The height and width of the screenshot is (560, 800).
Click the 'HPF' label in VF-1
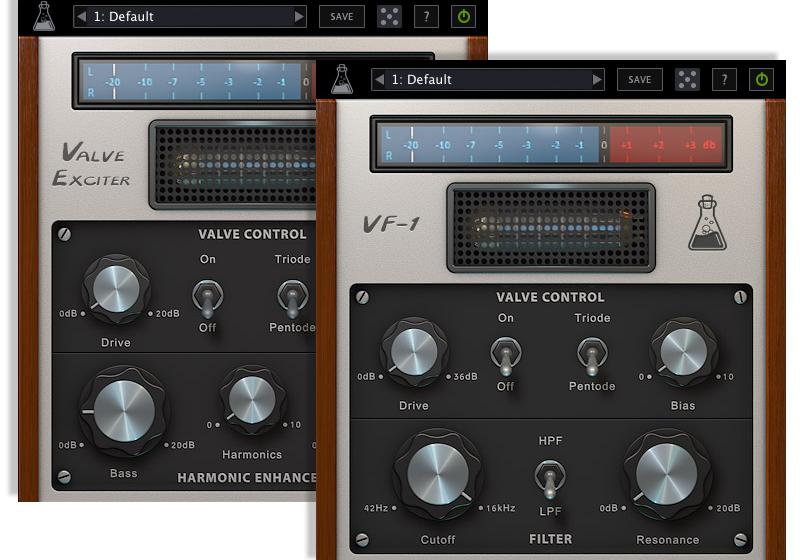point(550,441)
